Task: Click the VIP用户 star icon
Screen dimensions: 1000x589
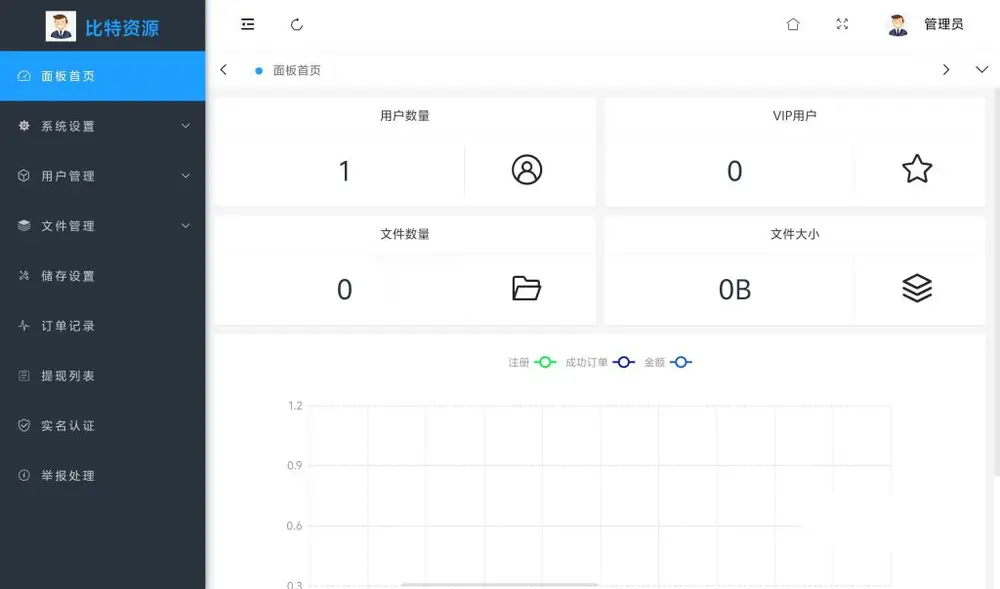Action: pyautogui.click(x=917, y=169)
